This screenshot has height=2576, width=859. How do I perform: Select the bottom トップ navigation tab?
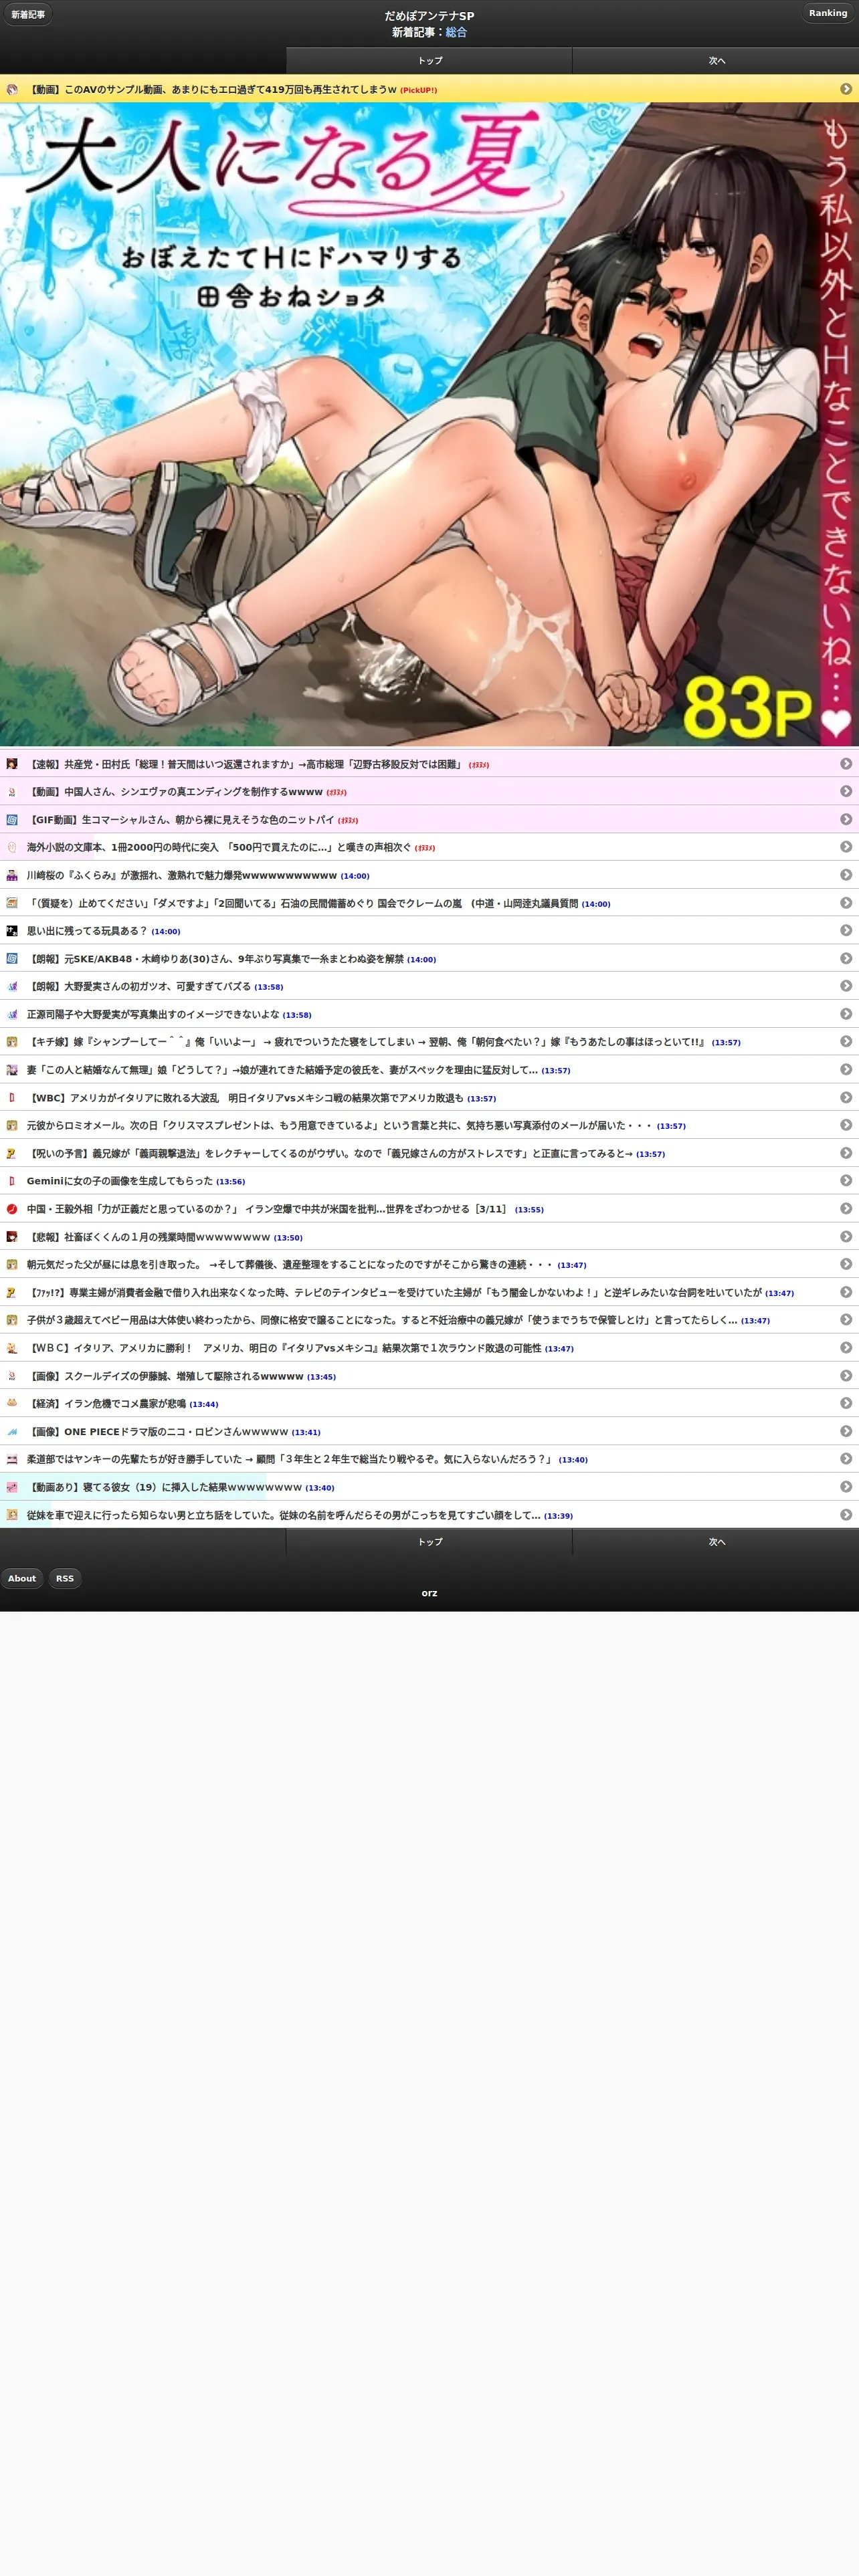click(x=429, y=1542)
